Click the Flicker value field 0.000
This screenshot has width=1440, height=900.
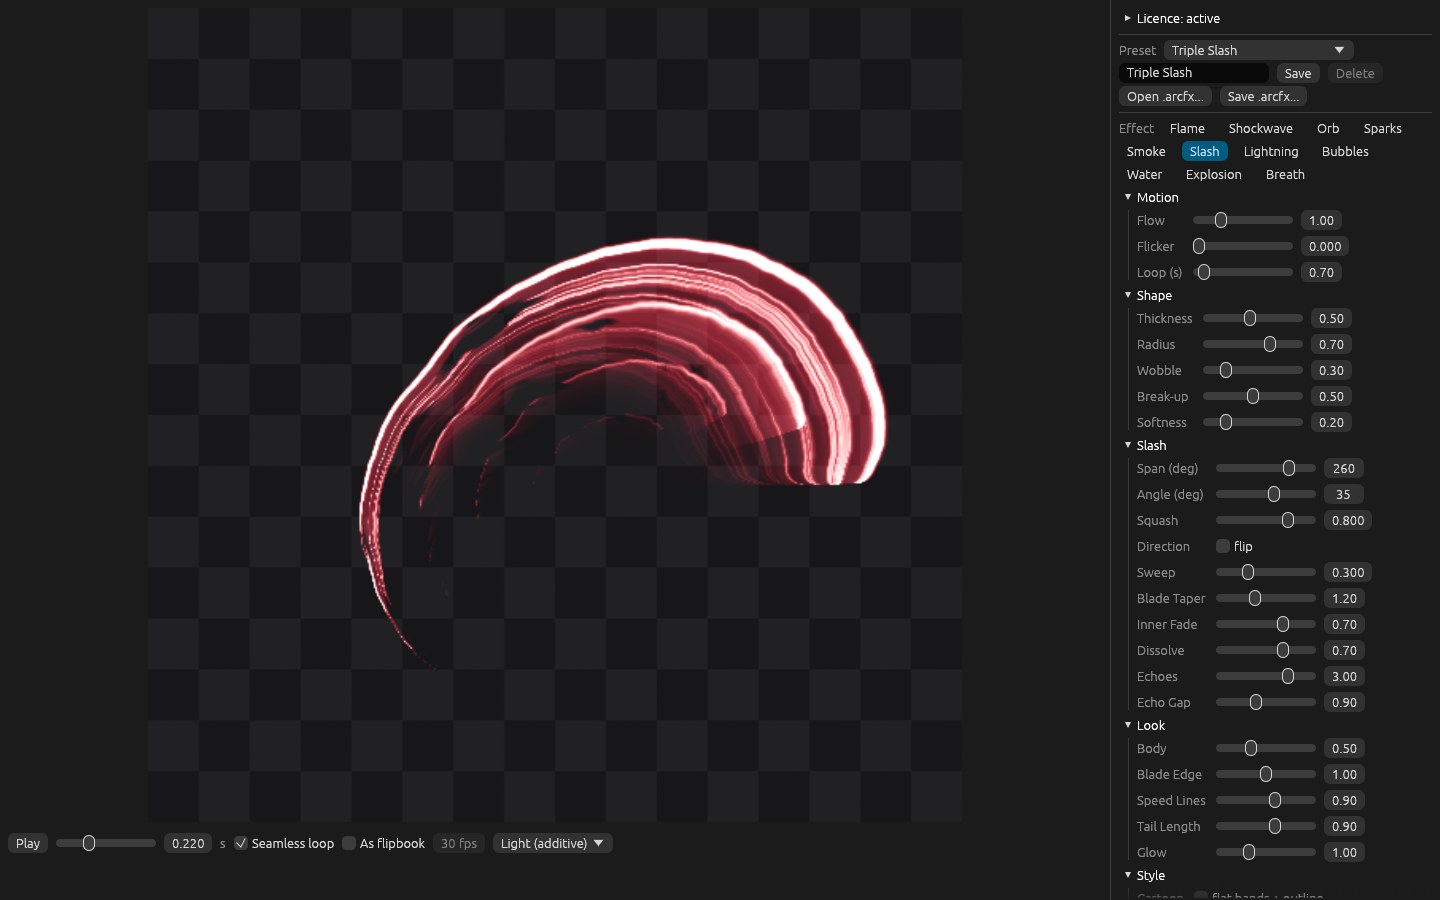(1325, 246)
